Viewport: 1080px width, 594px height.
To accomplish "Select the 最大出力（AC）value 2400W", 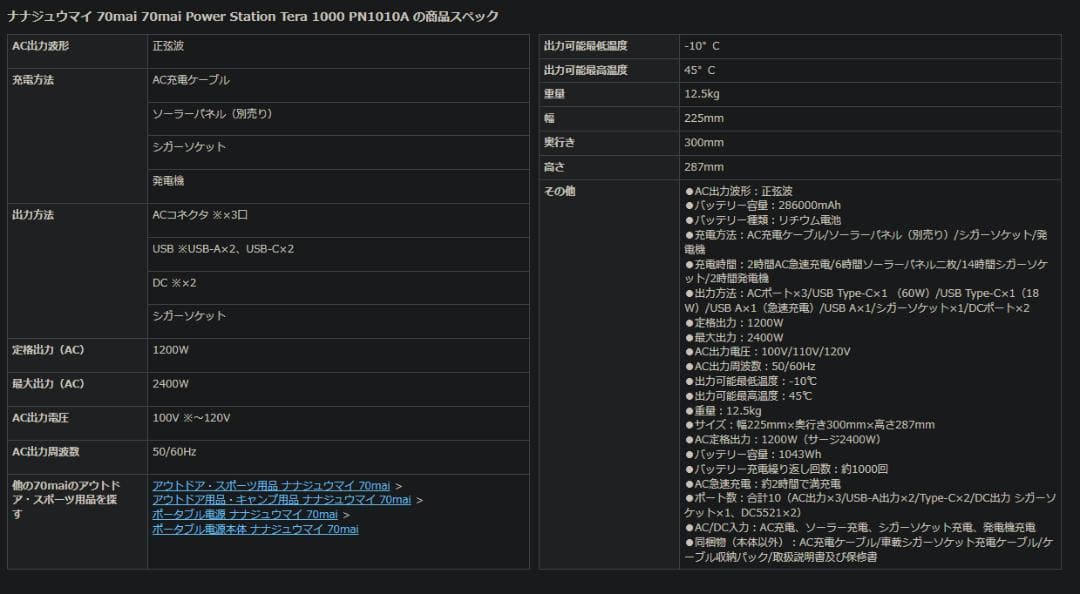I will pyautogui.click(x=172, y=384).
